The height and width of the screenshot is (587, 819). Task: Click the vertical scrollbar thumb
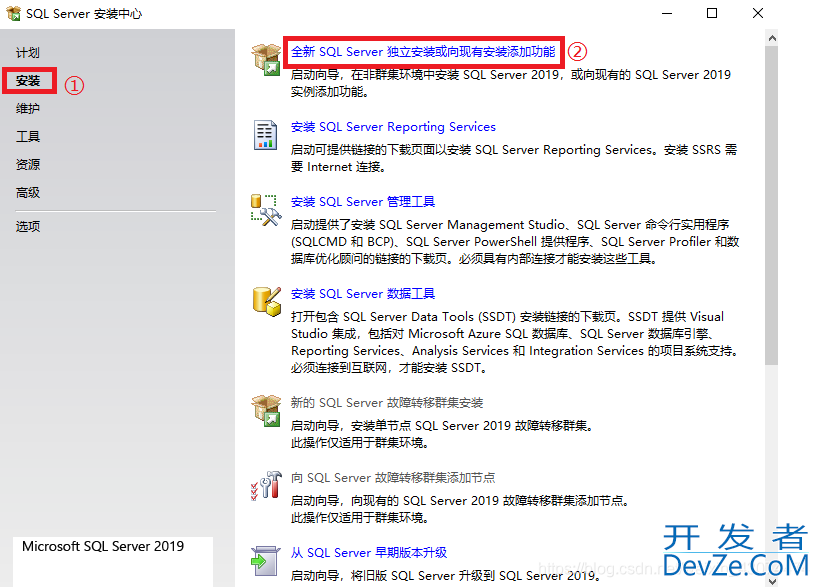click(x=772, y=206)
